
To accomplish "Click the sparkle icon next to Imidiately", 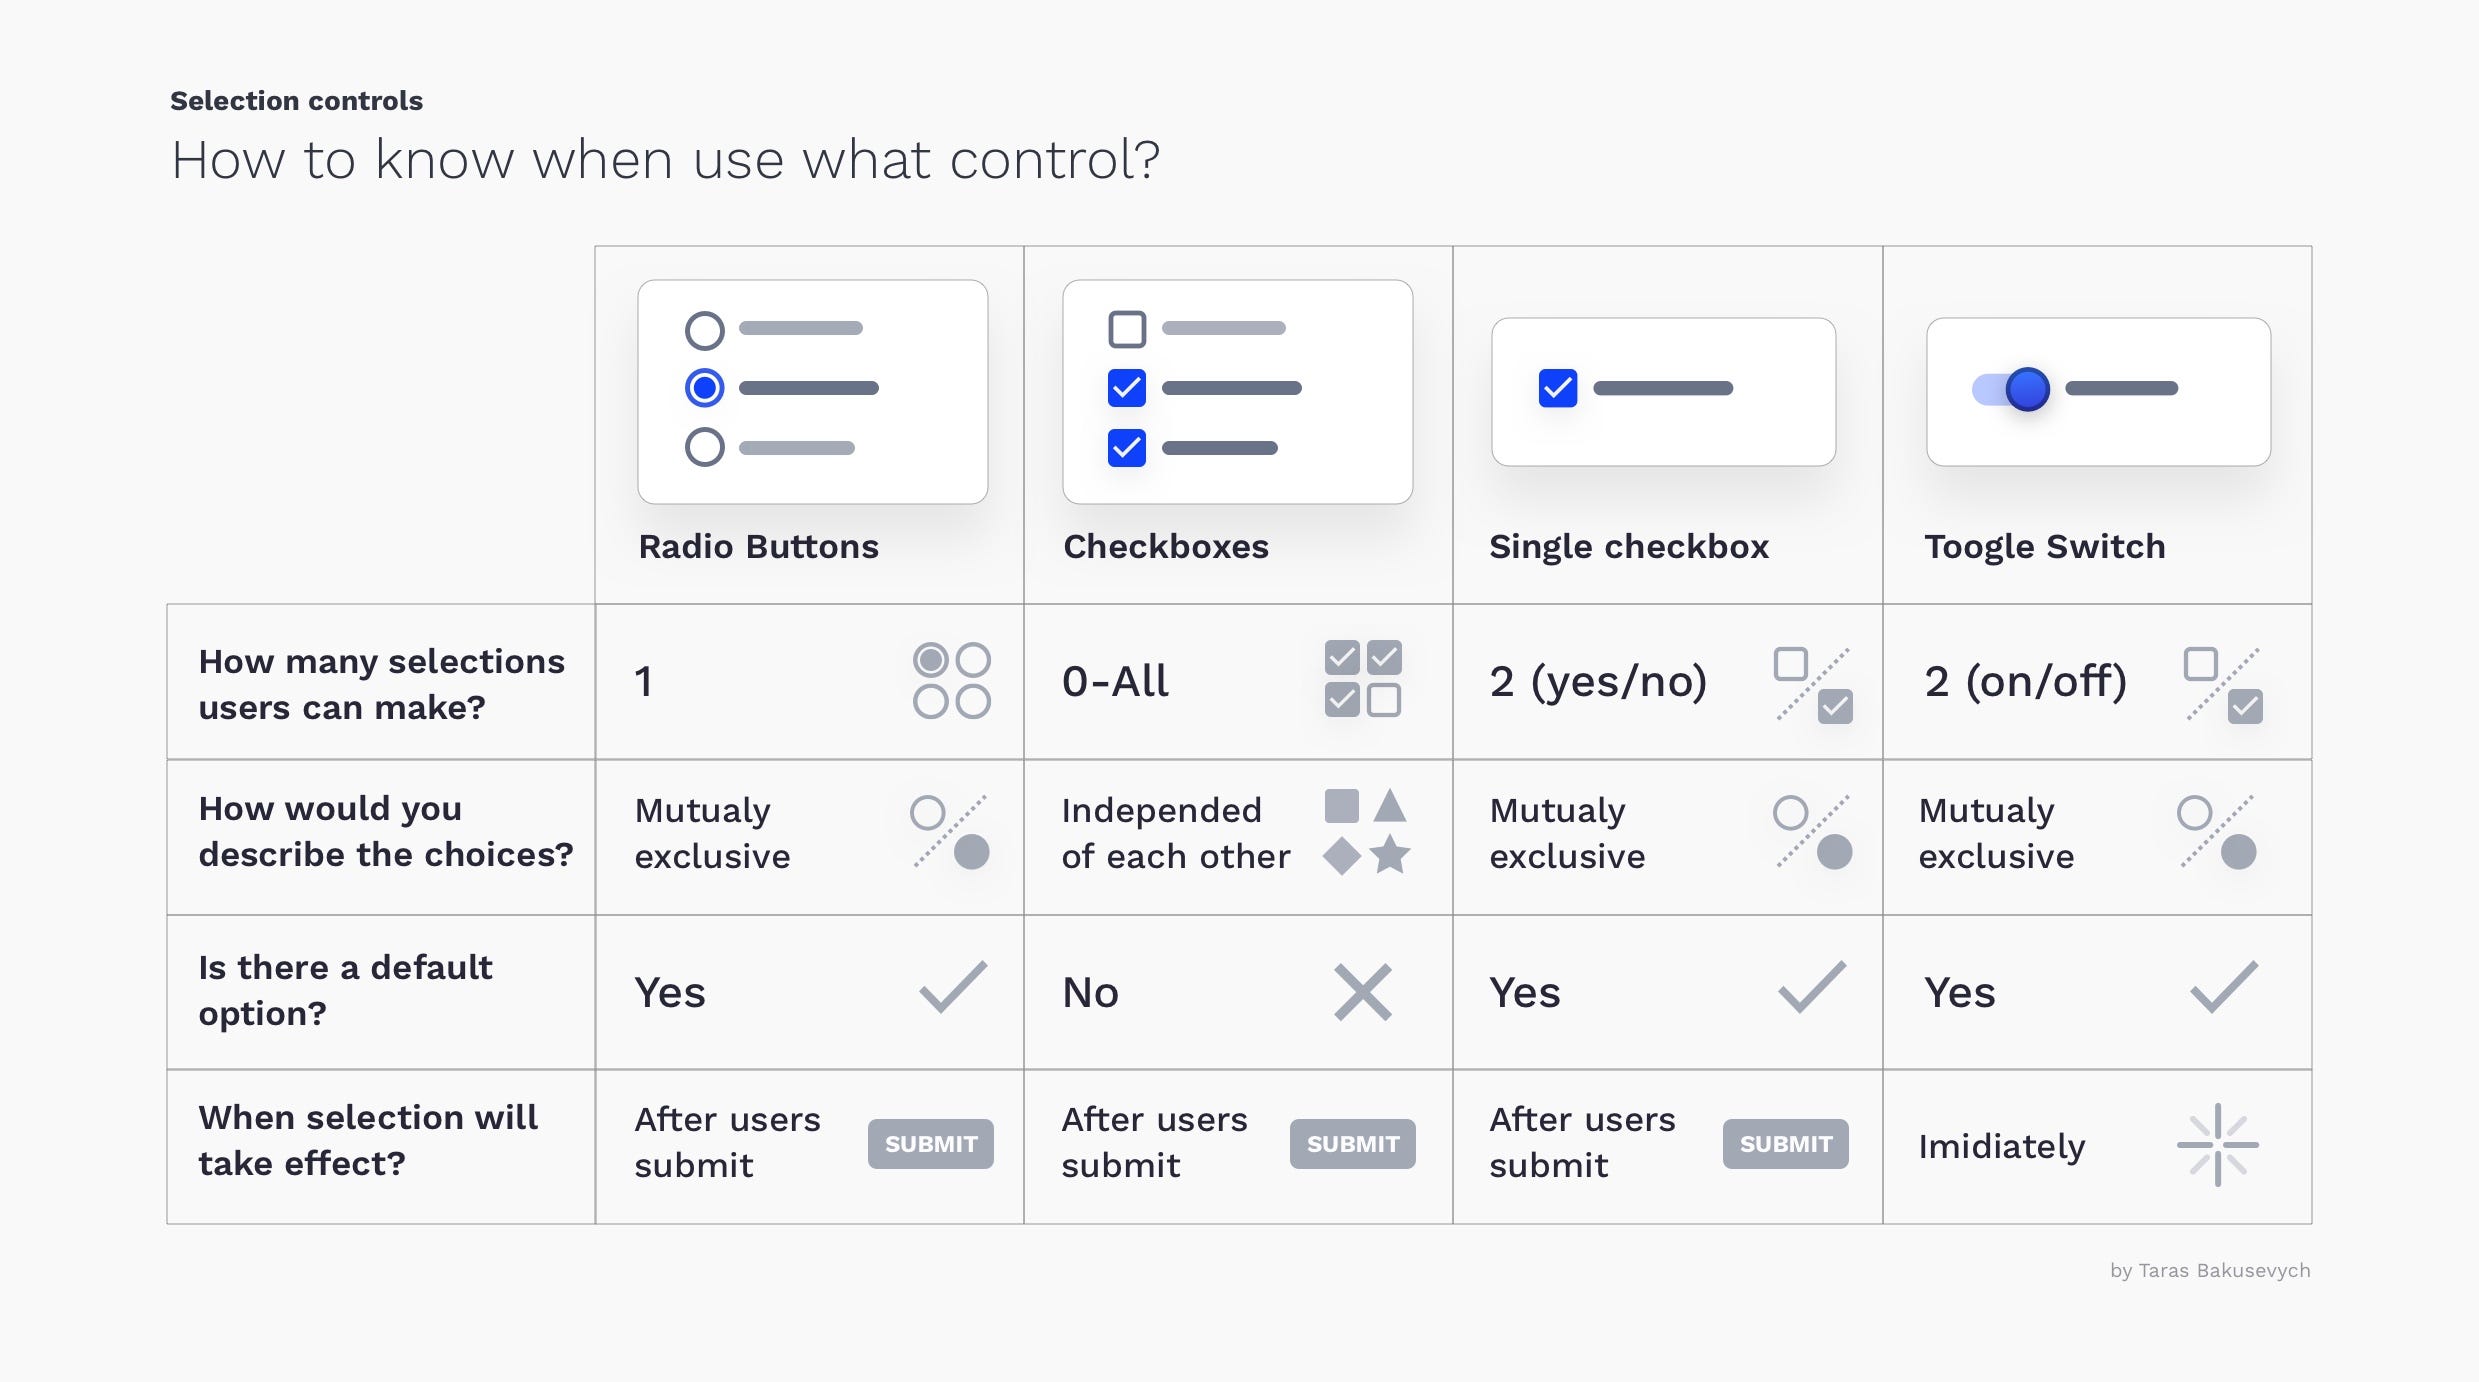I will [2217, 1145].
